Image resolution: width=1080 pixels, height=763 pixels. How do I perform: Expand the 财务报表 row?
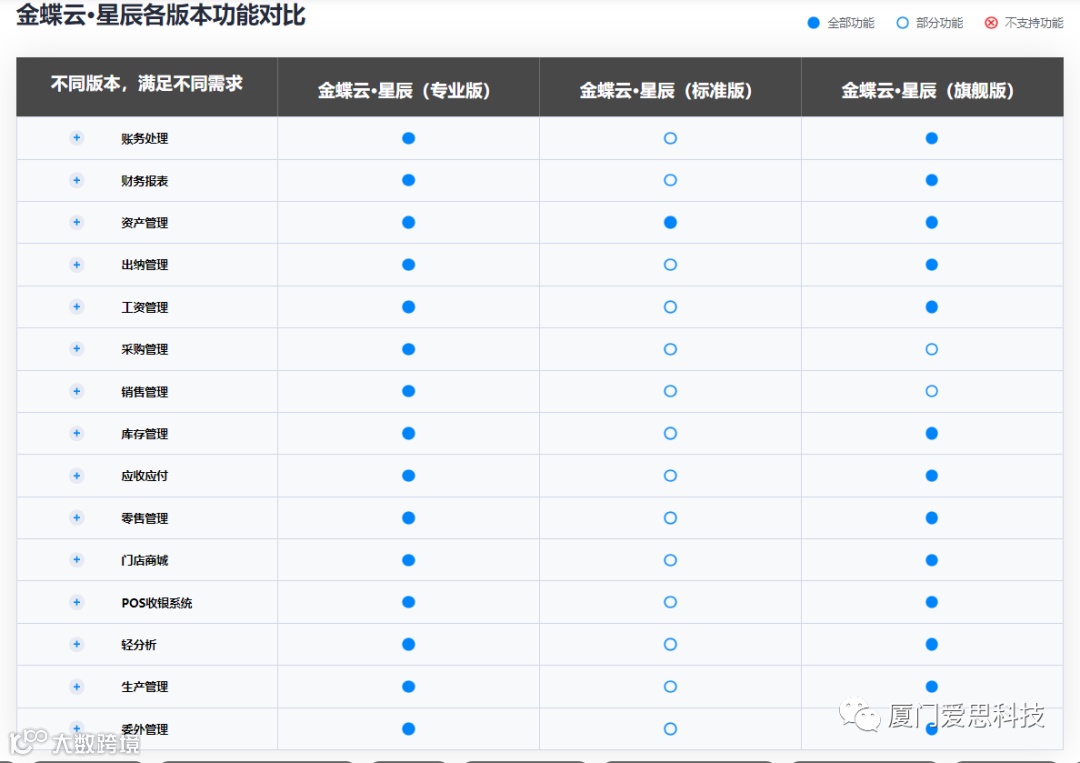(x=76, y=180)
